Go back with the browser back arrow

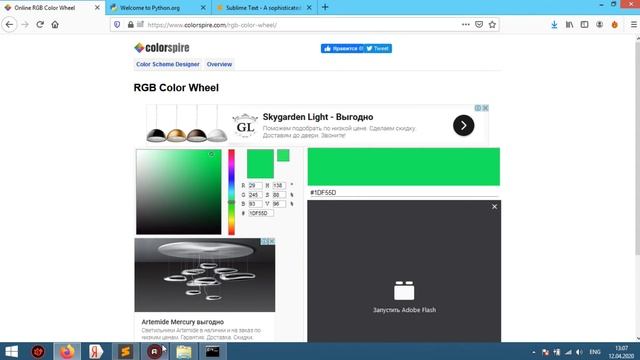pos(9,24)
